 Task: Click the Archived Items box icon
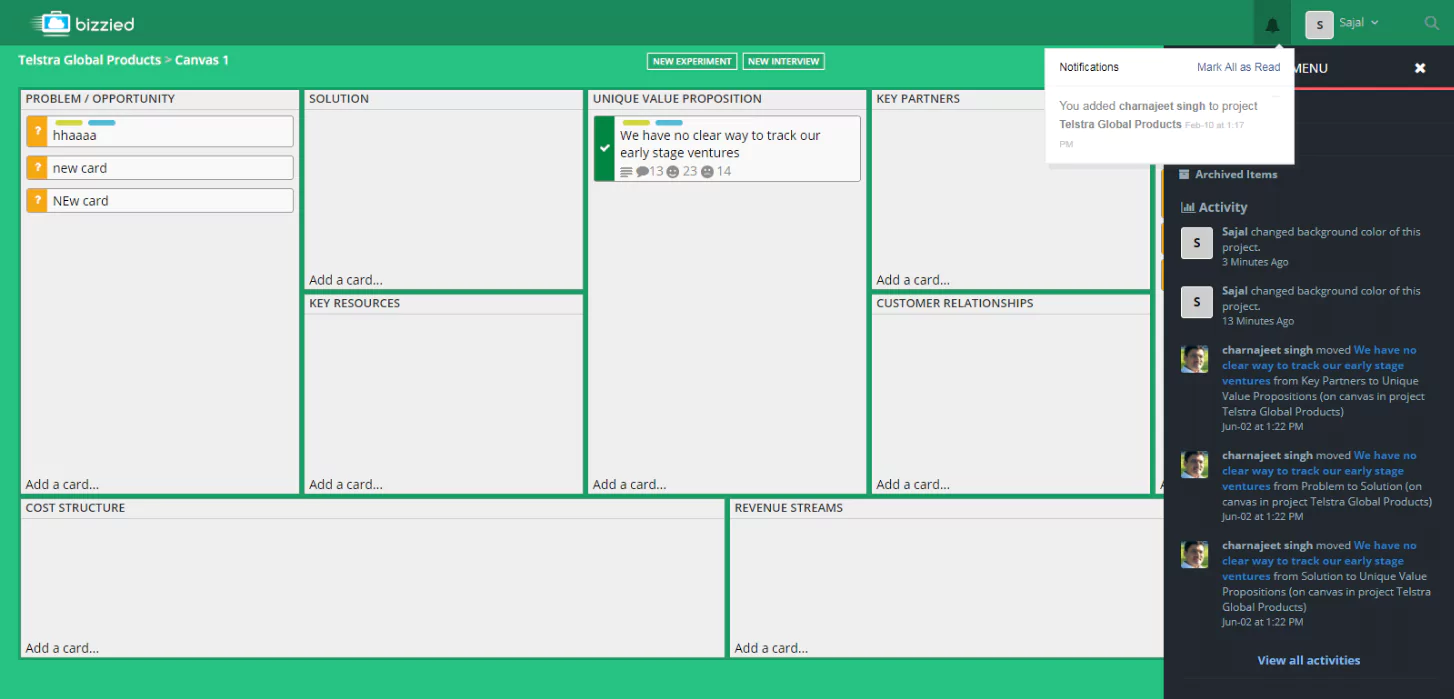(1184, 174)
